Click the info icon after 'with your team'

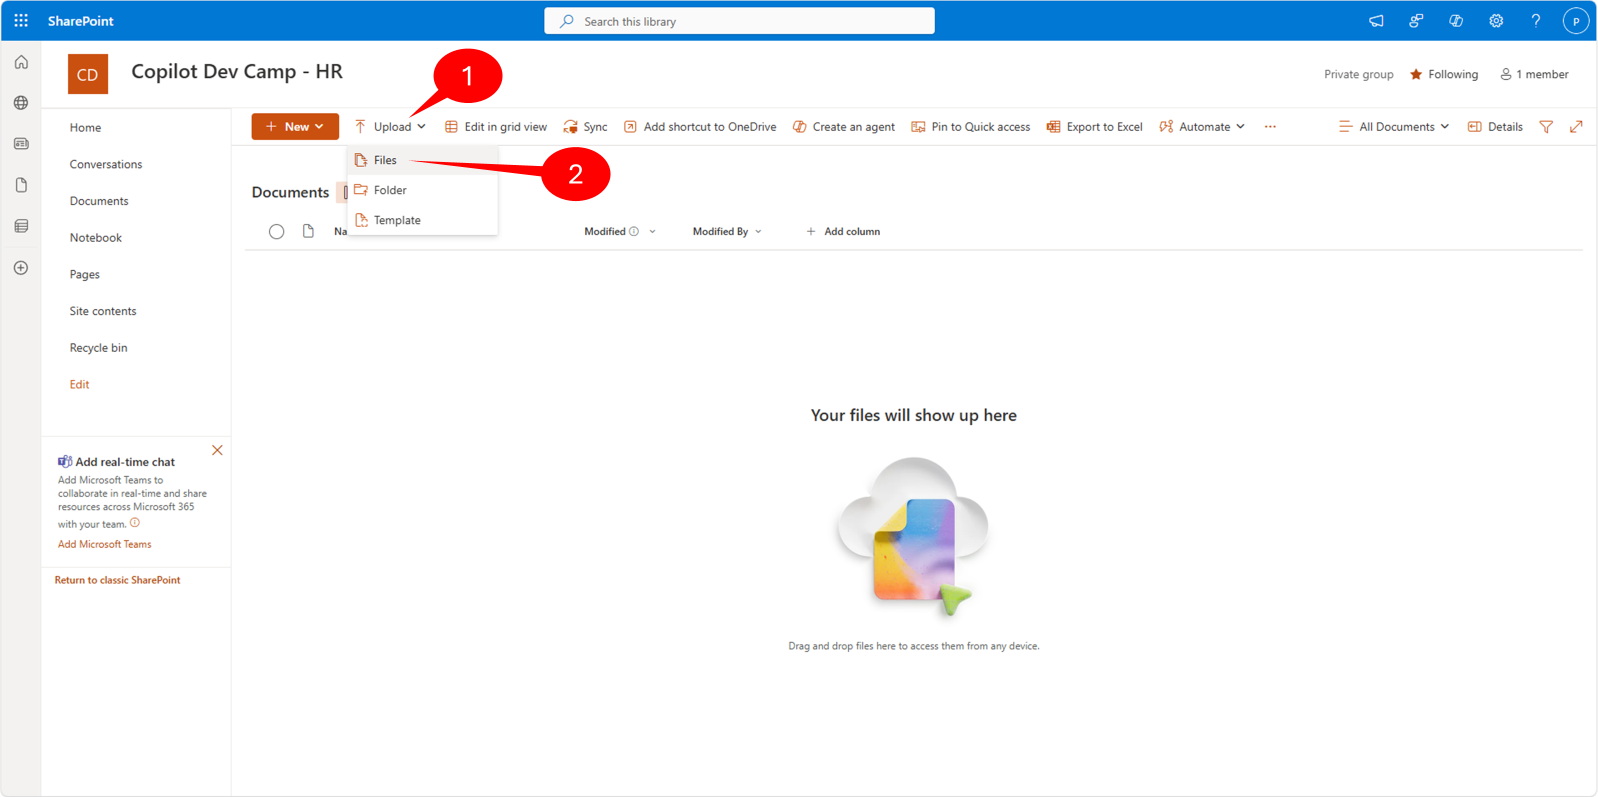tap(135, 523)
